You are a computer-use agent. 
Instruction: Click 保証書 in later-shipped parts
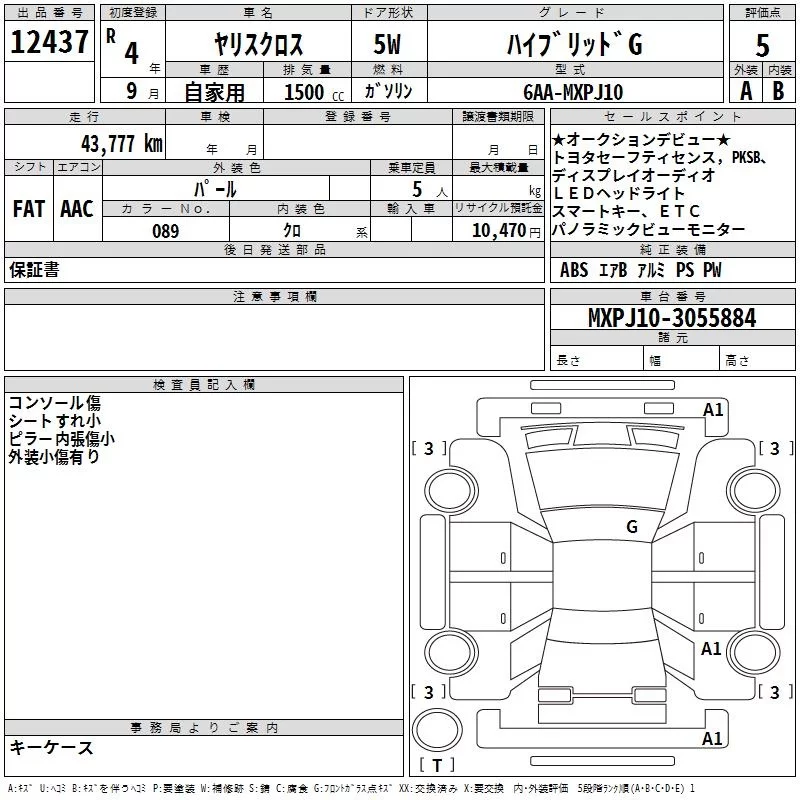(x=34, y=269)
